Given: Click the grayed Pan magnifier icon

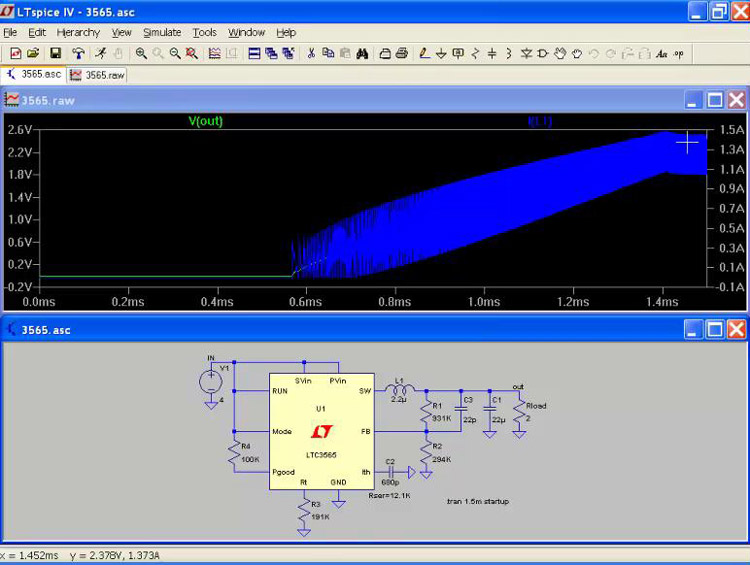Looking at the screenshot, I should [x=158, y=54].
